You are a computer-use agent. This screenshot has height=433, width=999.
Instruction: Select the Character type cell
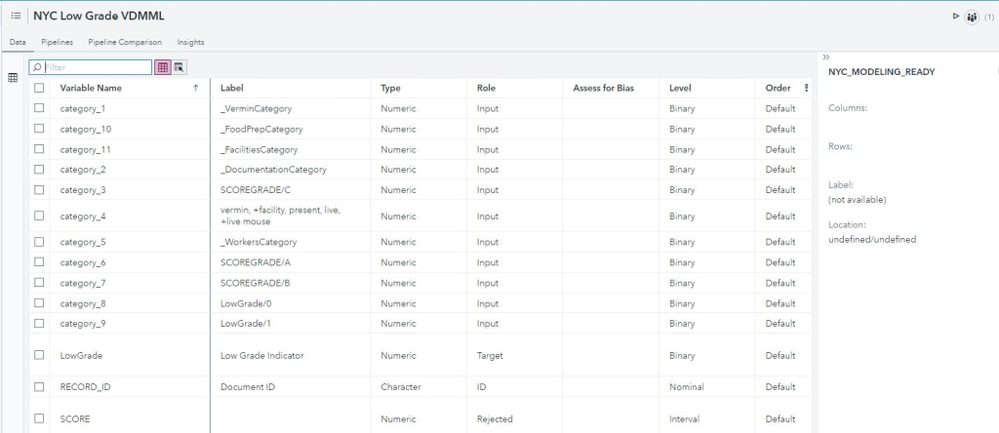(401, 387)
